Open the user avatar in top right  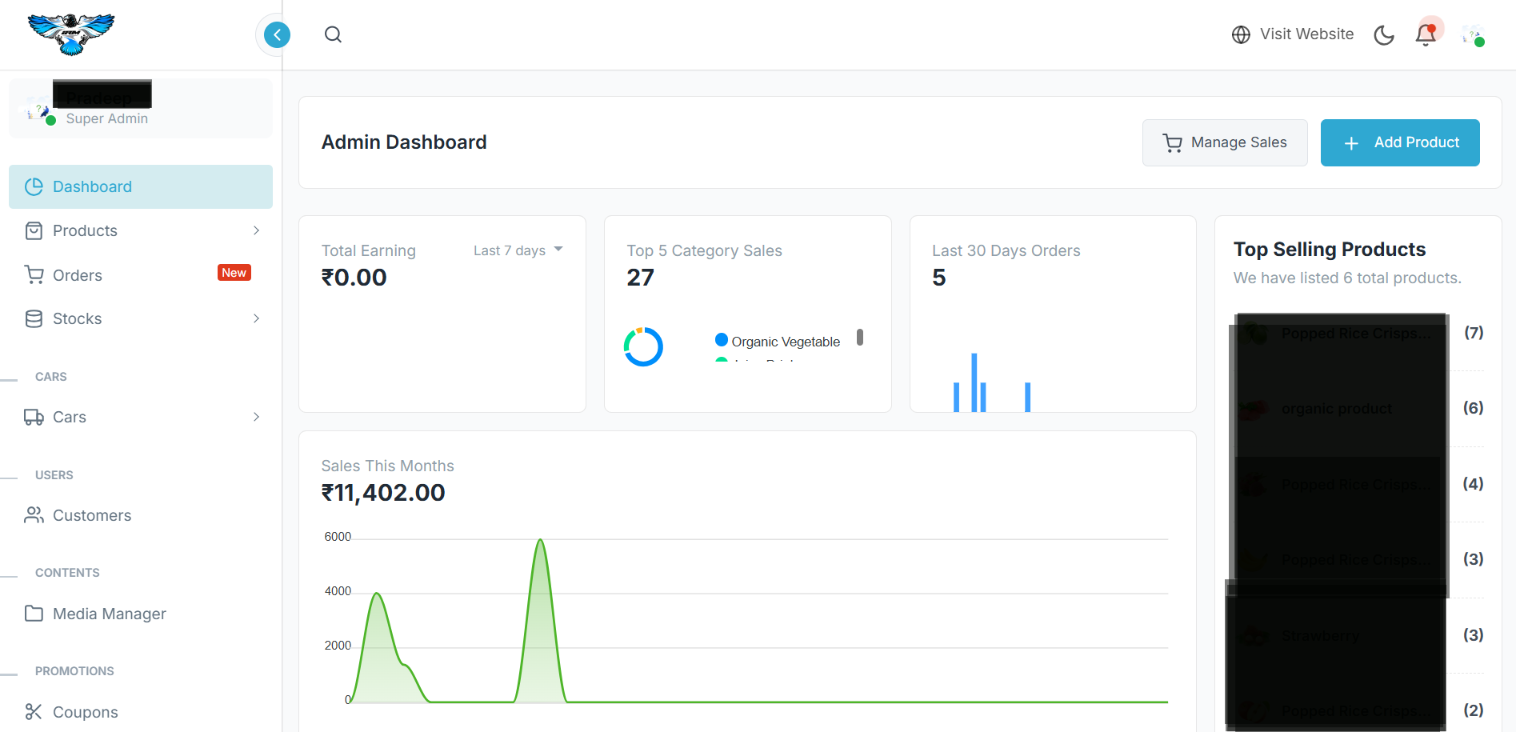pyautogui.click(x=1472, y=35)
